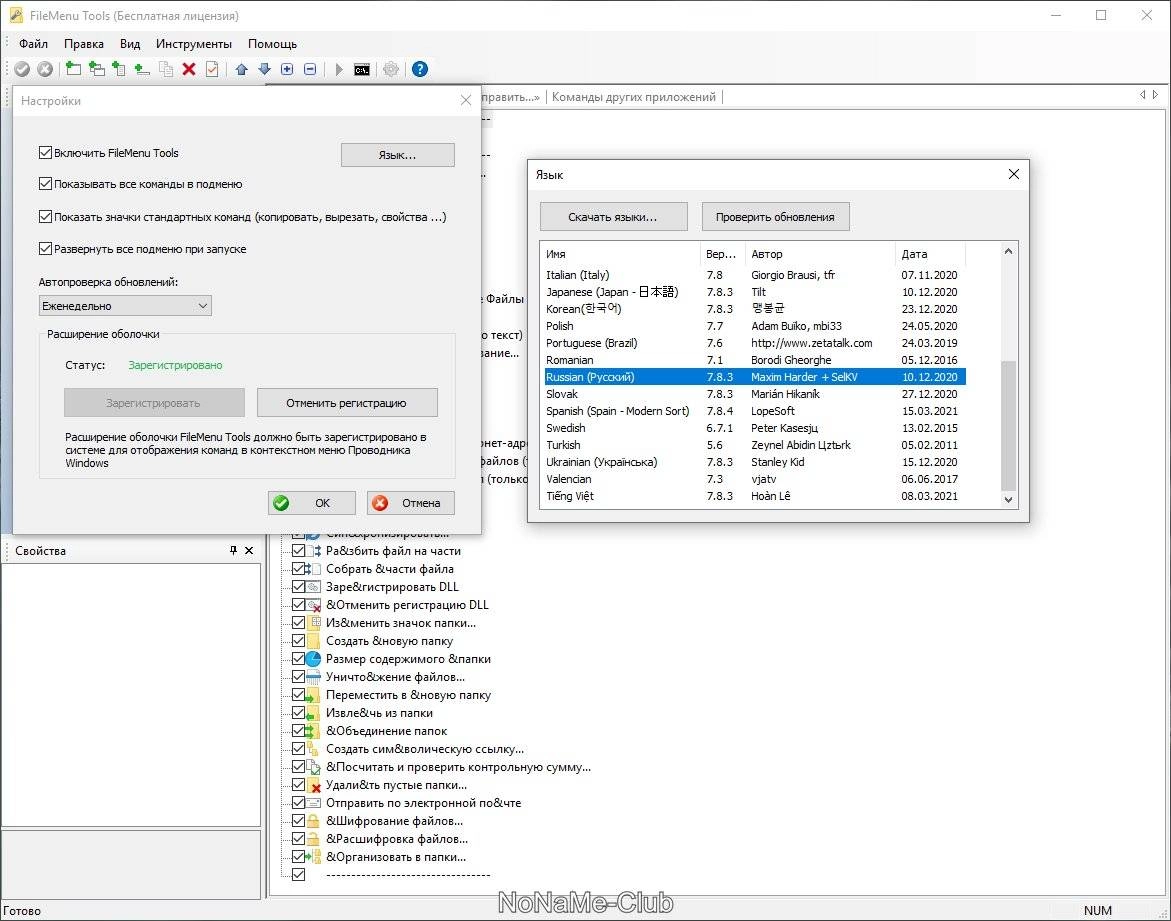The height and width of the screenshot is (921, 1171).
Task: Click the Отмена button in Настройки
Action: click(411, 503)
